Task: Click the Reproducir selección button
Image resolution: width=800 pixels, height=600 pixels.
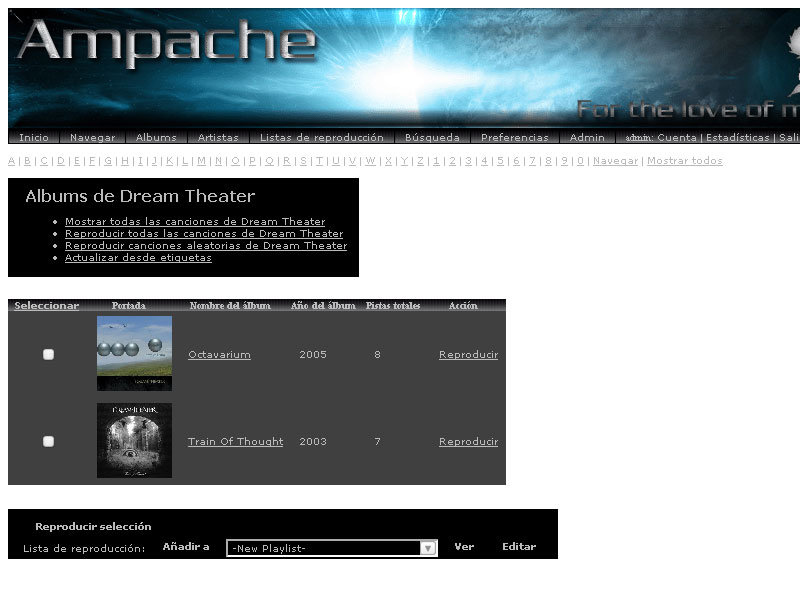Action: click(x=93, y=527)
